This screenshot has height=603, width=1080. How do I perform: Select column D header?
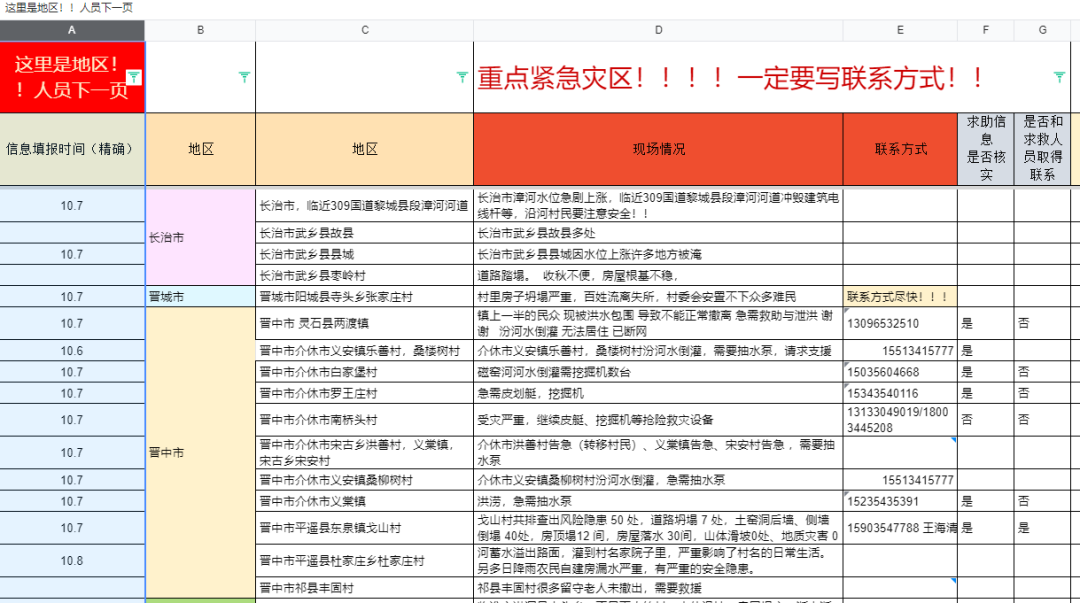tap(658, 30)
